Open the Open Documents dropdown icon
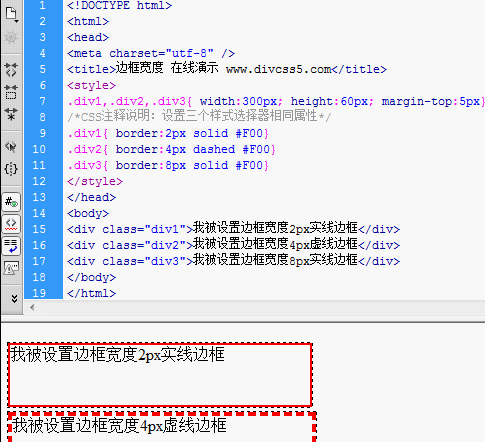The width and height of the screenshot is (485, 442). coord(11,14)
